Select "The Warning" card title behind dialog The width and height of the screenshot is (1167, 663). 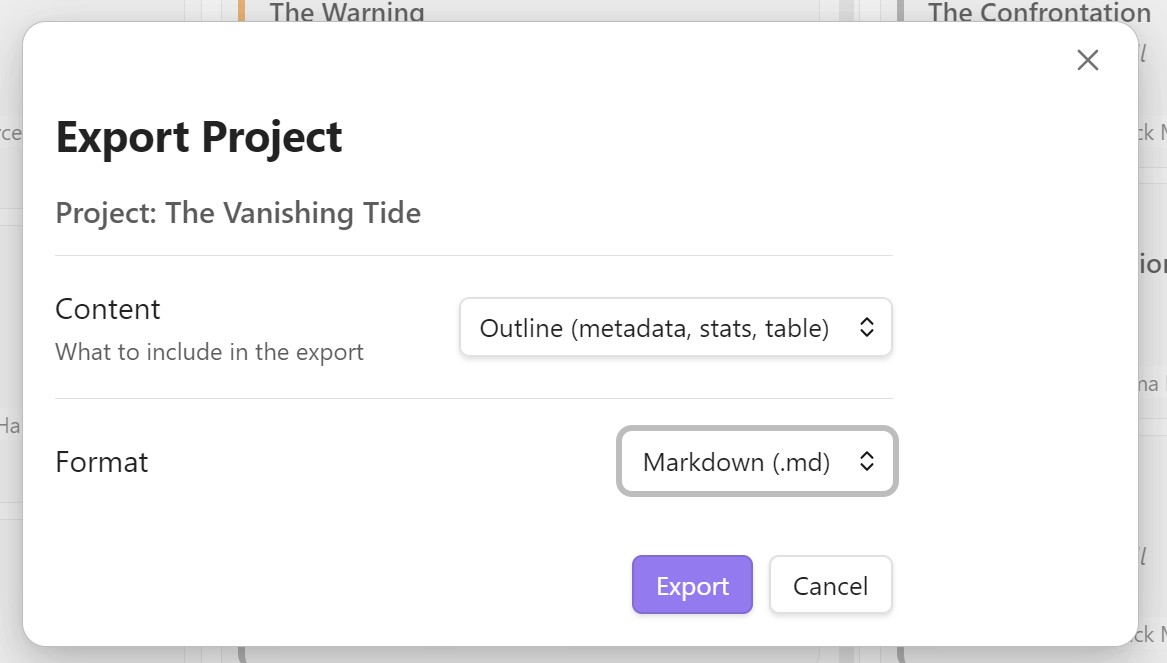(347, 12)
